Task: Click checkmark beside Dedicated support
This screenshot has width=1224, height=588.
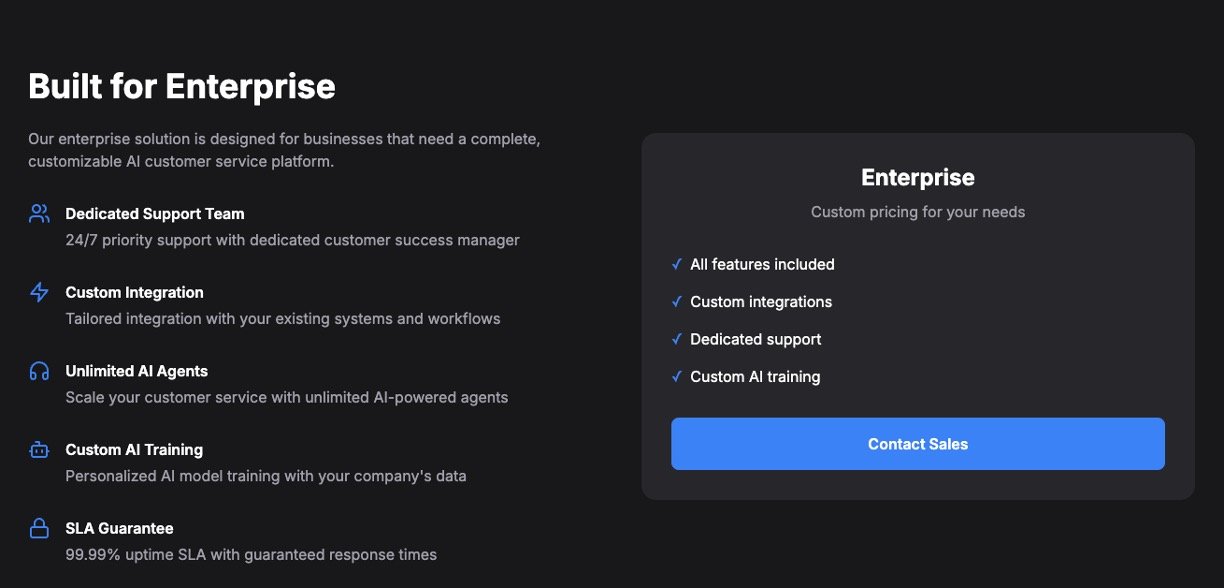Action: point(677,339)
